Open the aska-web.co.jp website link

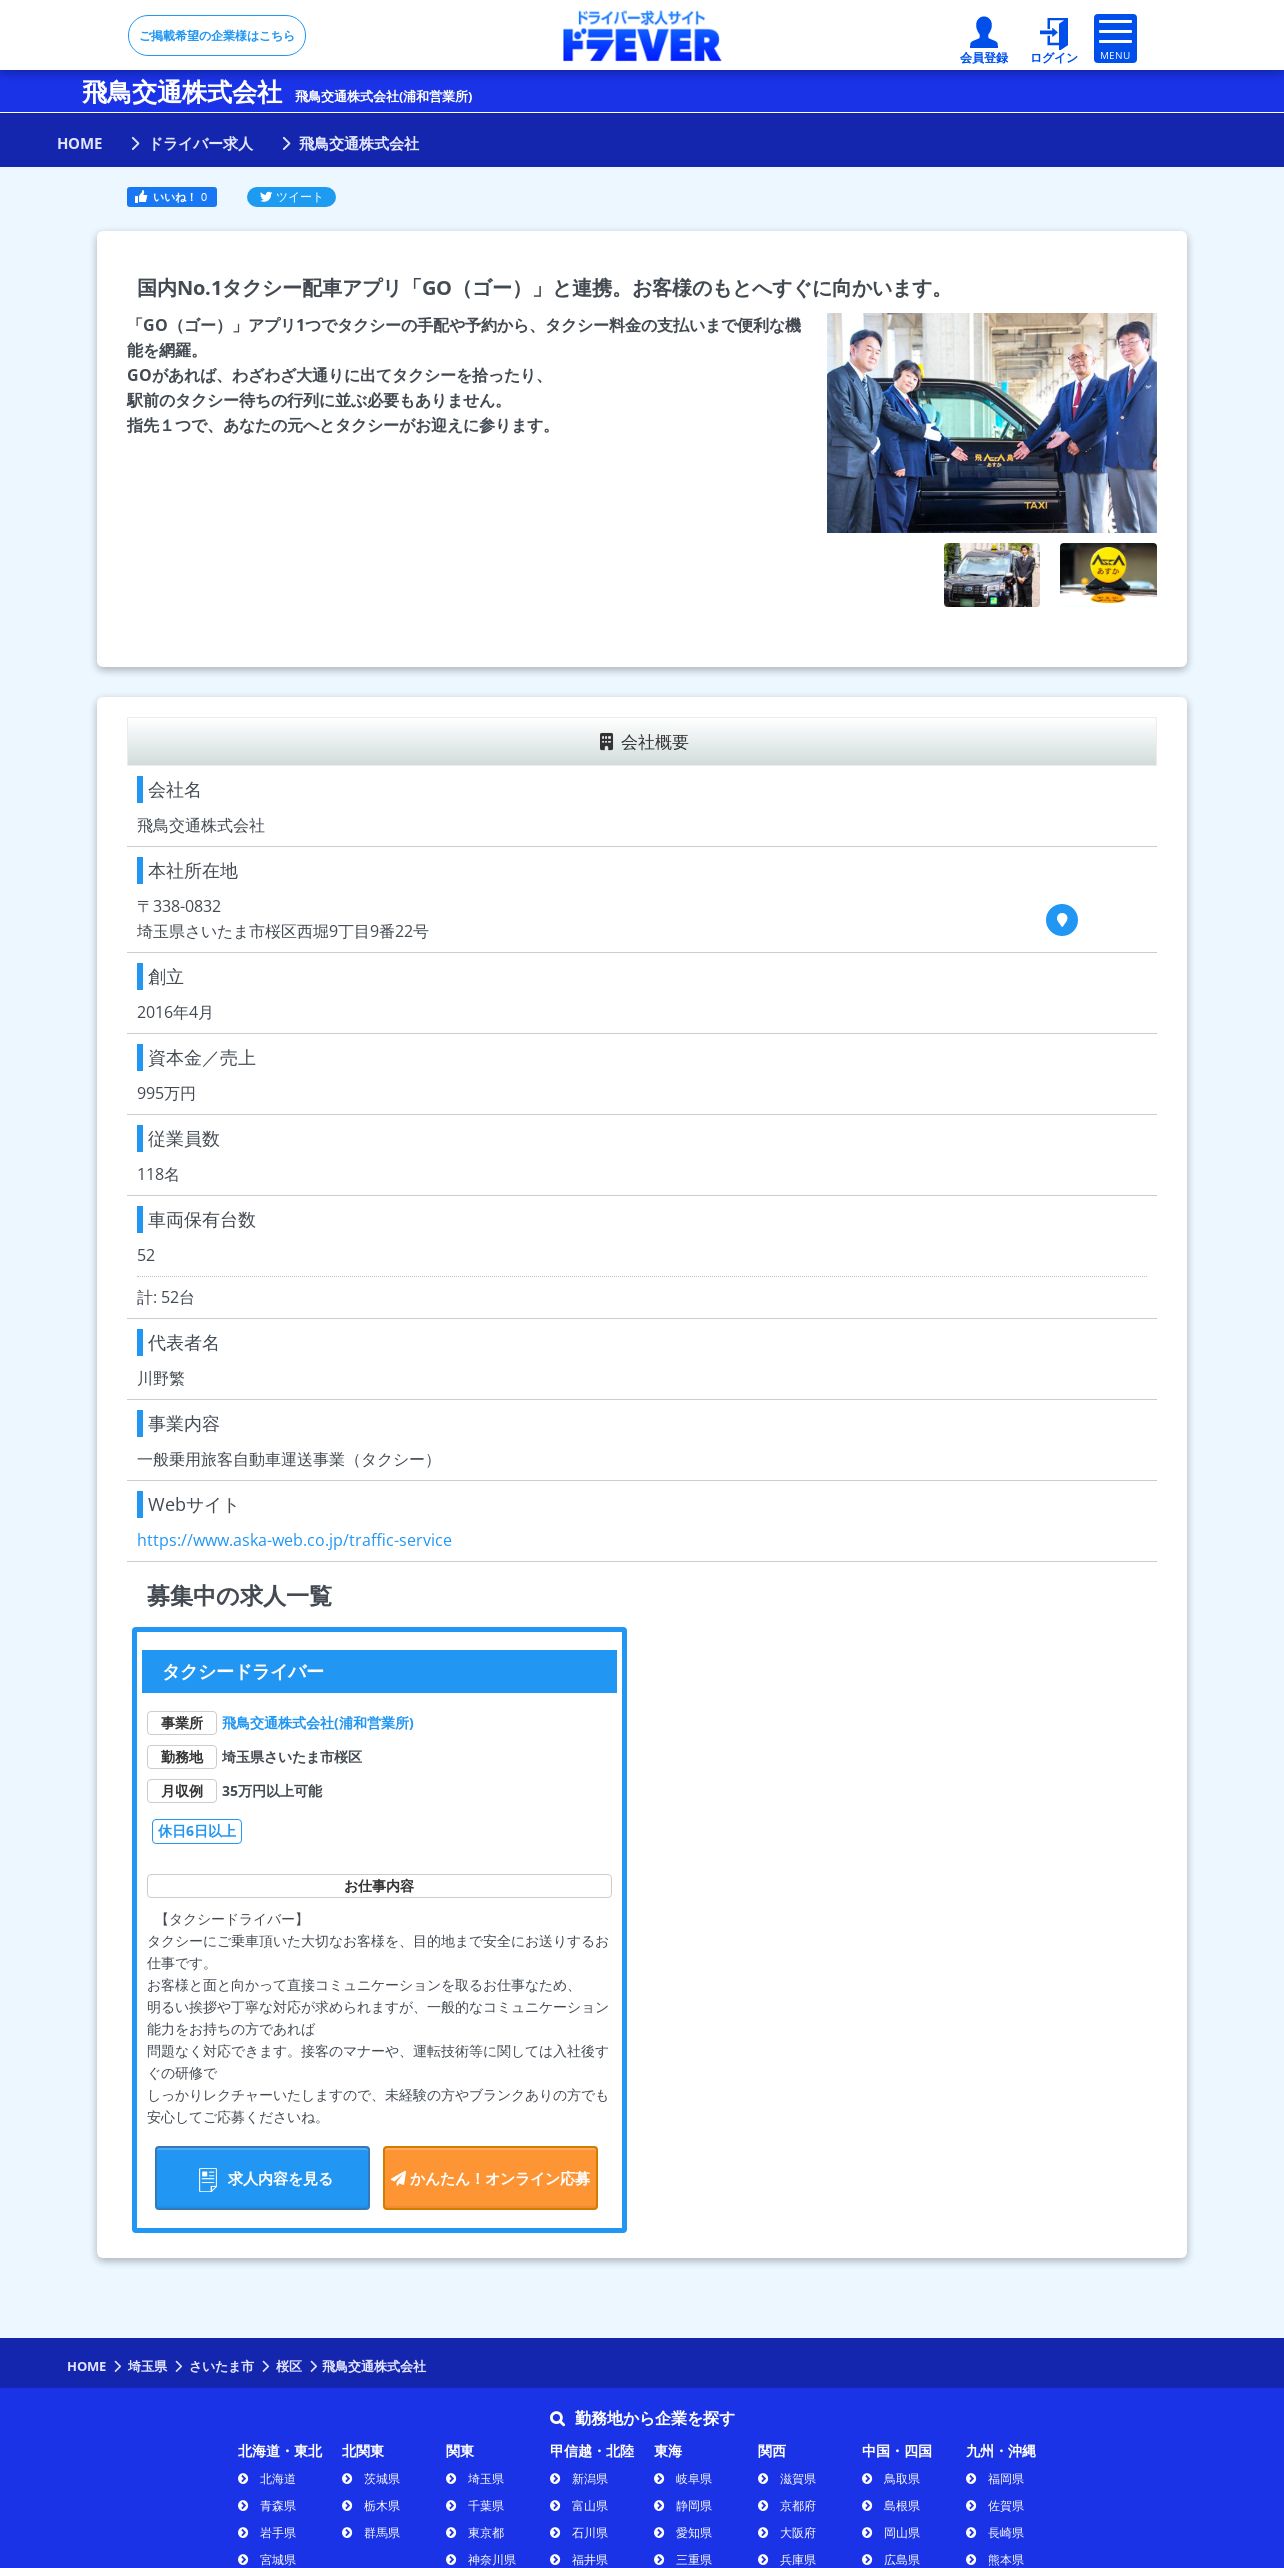point(294,1540)
